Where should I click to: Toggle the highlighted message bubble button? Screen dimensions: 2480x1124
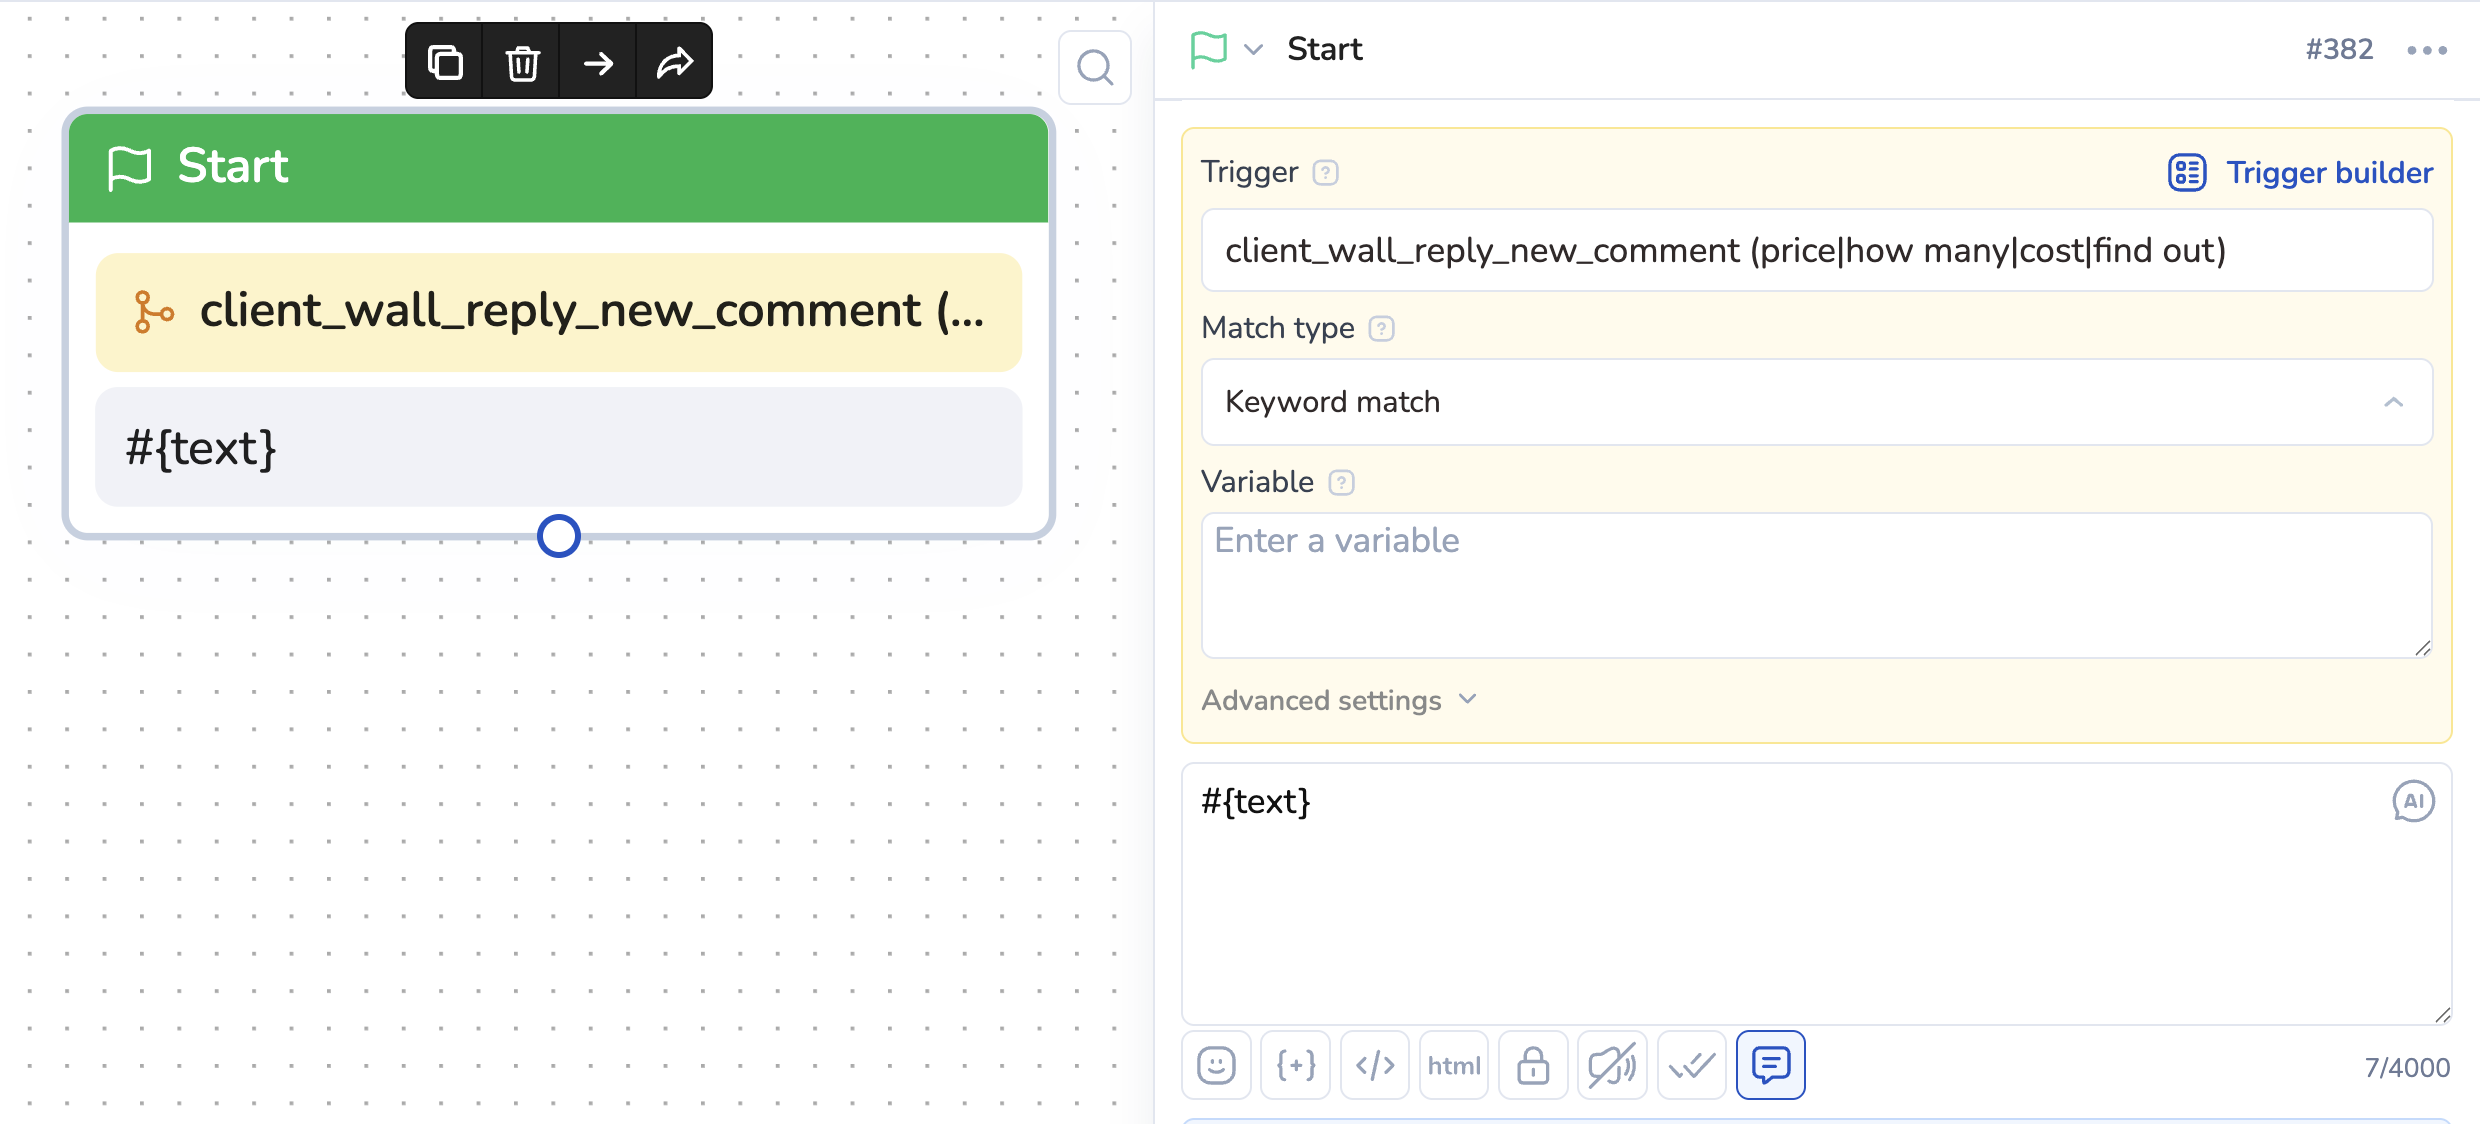tap(1771, 1066)
